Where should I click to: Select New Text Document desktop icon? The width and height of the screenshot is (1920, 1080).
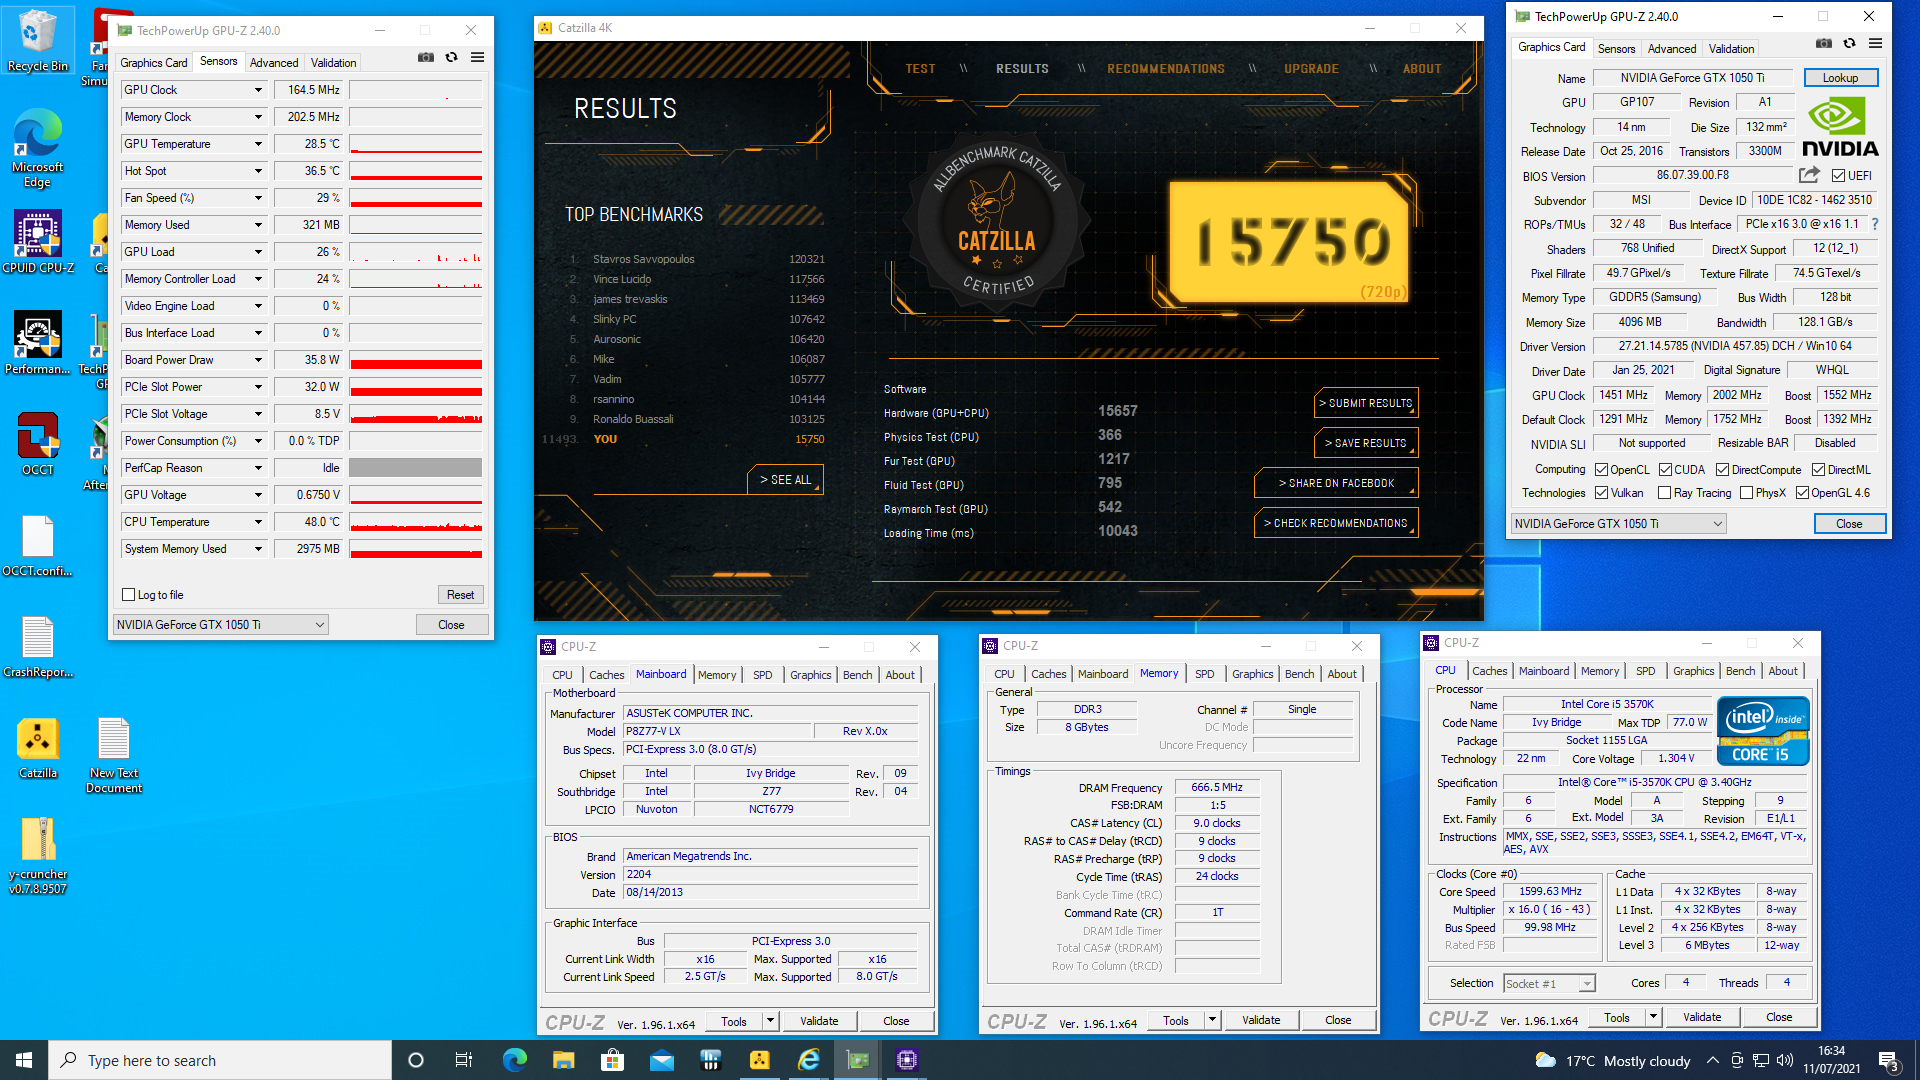(x=114, y=755)
